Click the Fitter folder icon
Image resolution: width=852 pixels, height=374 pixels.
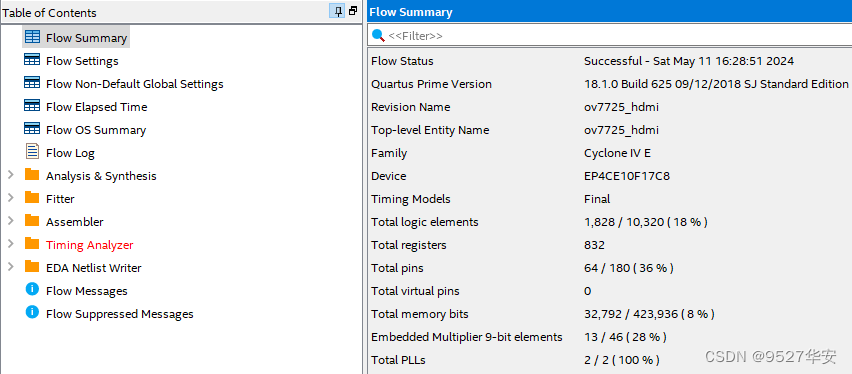point(32,197)
